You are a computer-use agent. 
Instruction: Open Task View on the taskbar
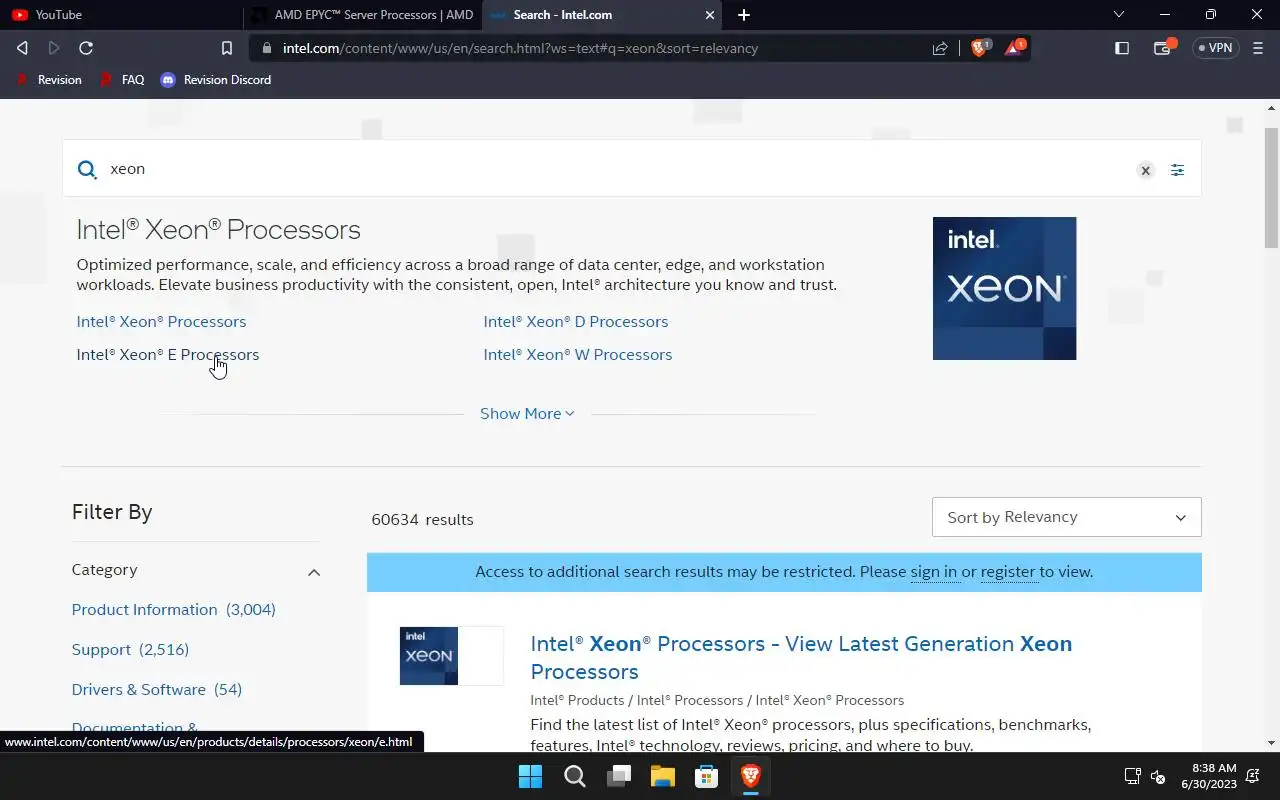click(619, 776)
